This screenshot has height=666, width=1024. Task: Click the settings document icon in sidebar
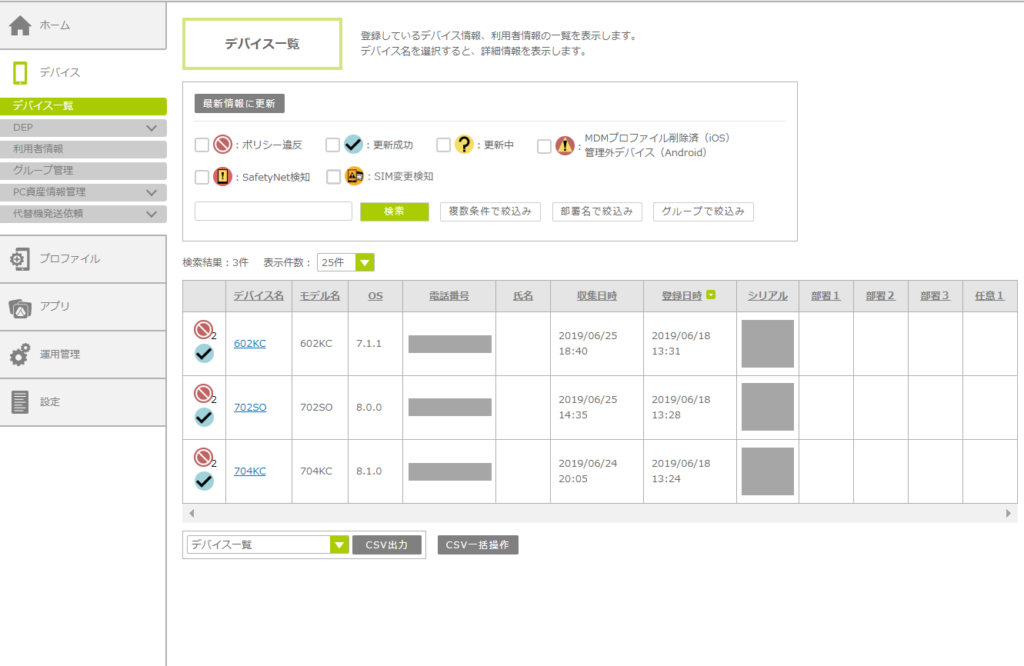(20, 402)
